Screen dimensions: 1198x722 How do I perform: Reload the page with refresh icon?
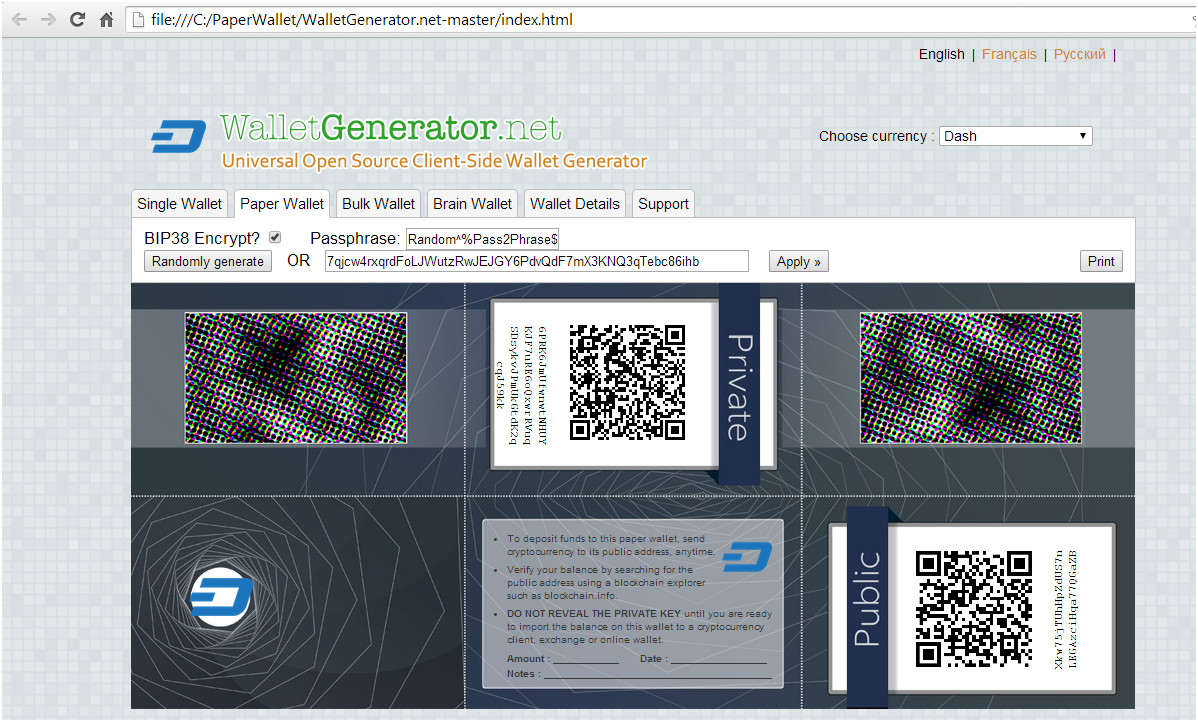[77, 19]
